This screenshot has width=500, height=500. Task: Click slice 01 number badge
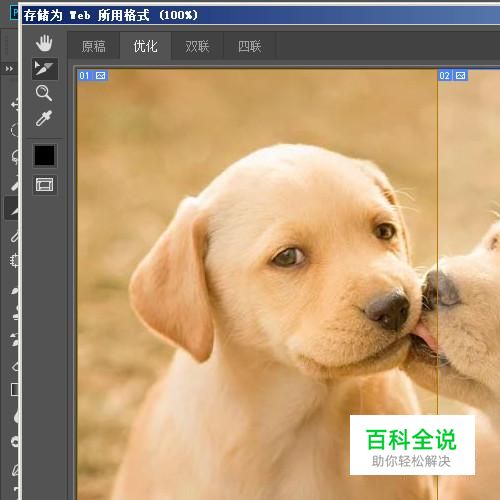pyautogui.click(x=85, y=76)
